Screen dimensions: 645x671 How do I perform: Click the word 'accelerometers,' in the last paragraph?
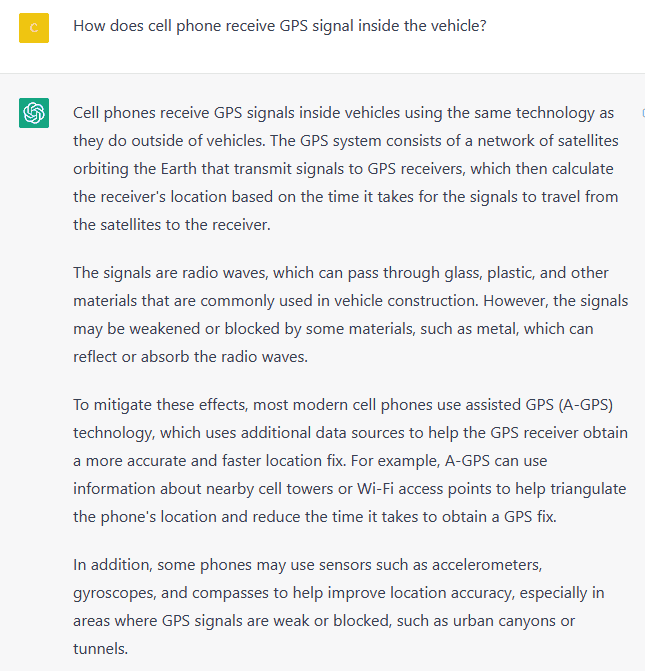click(487, 565)
